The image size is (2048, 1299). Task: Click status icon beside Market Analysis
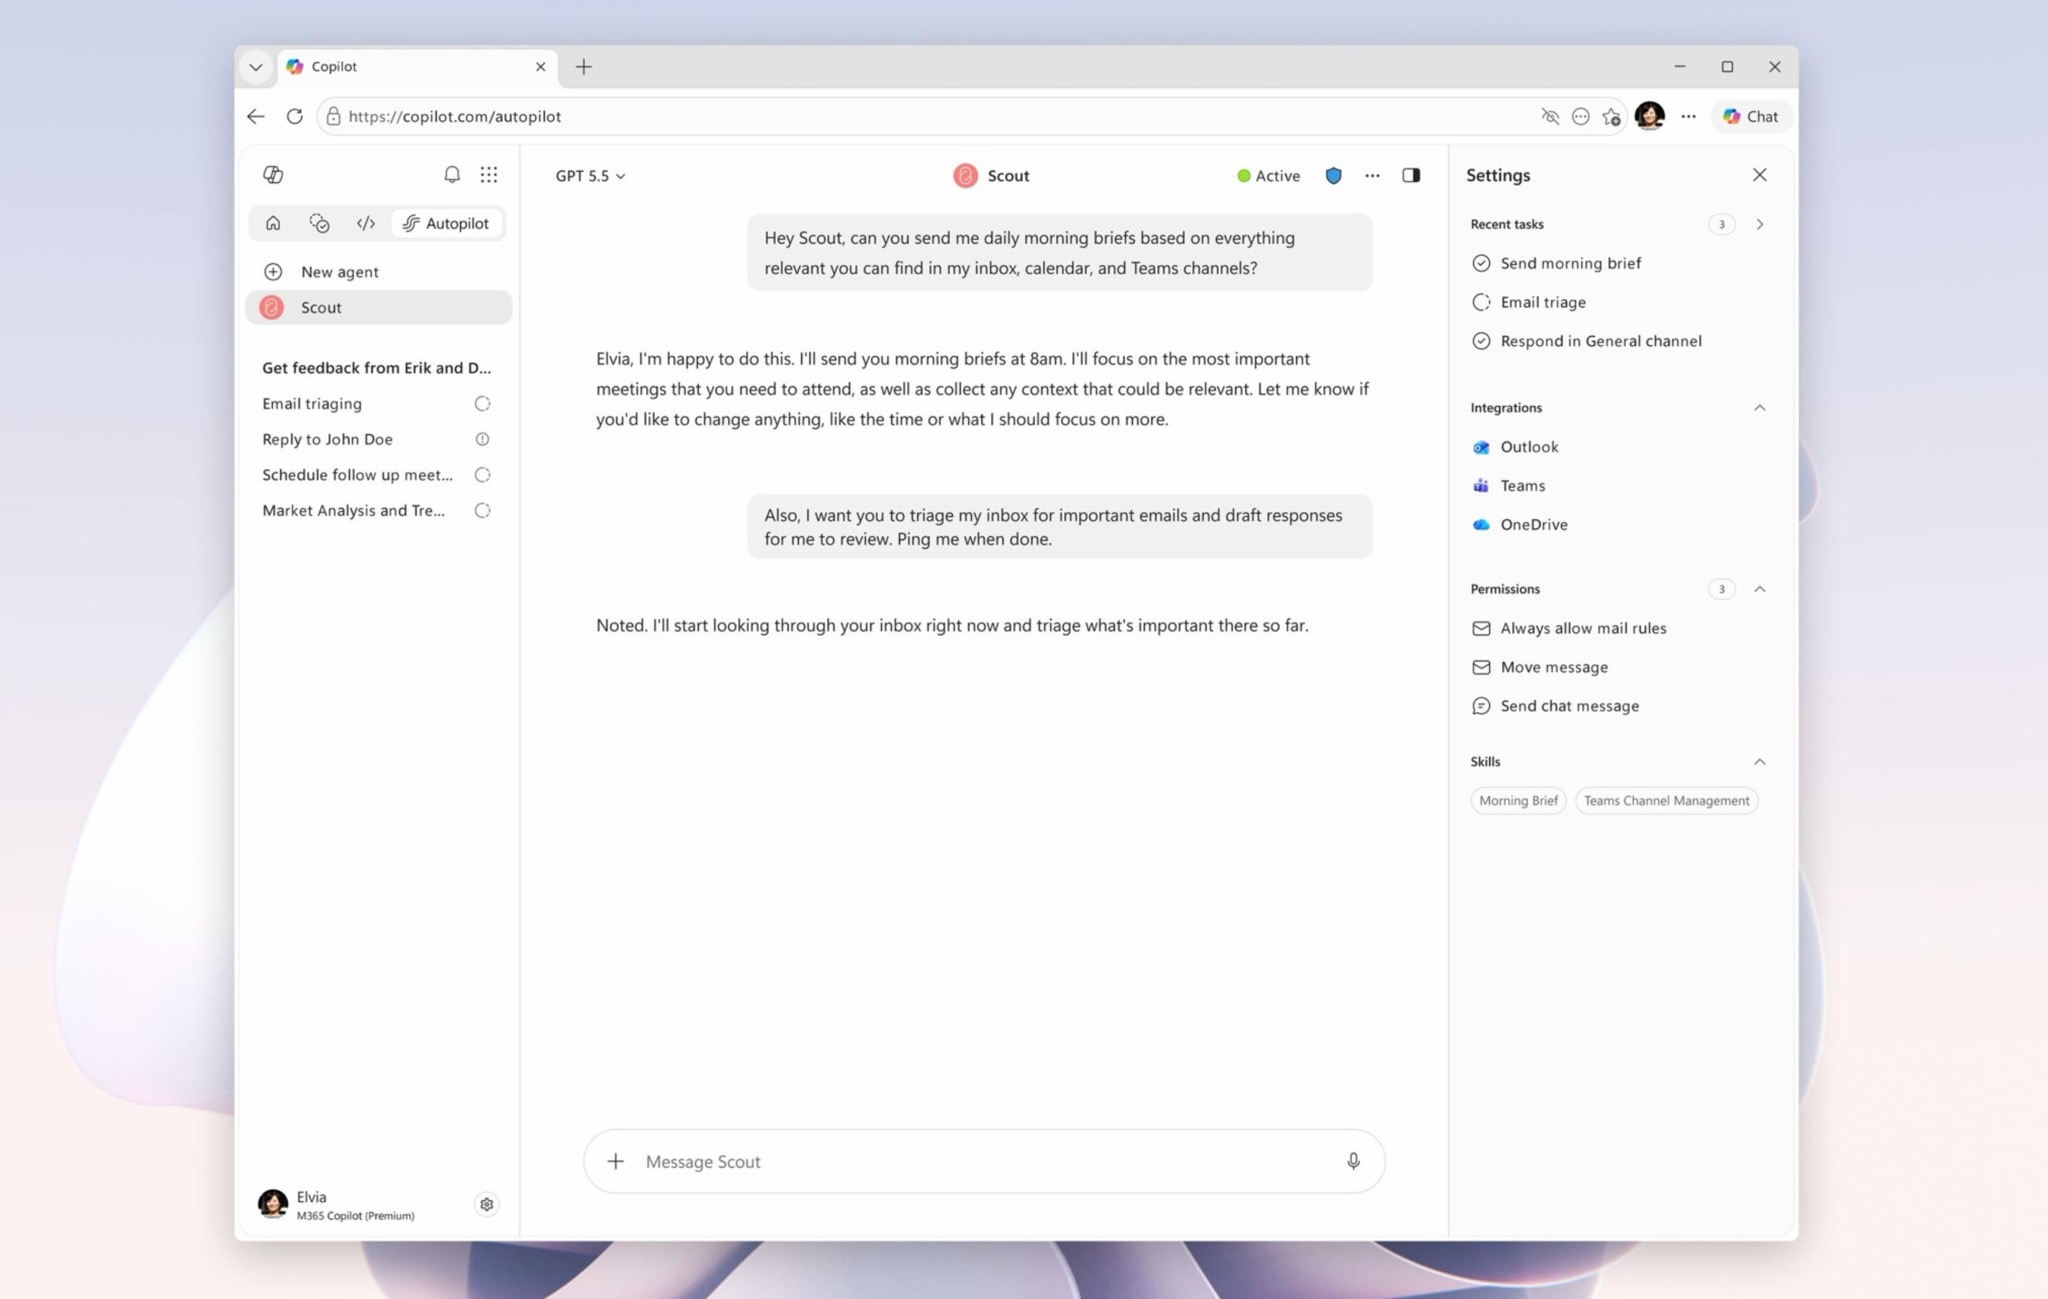[x=482, y=511]
